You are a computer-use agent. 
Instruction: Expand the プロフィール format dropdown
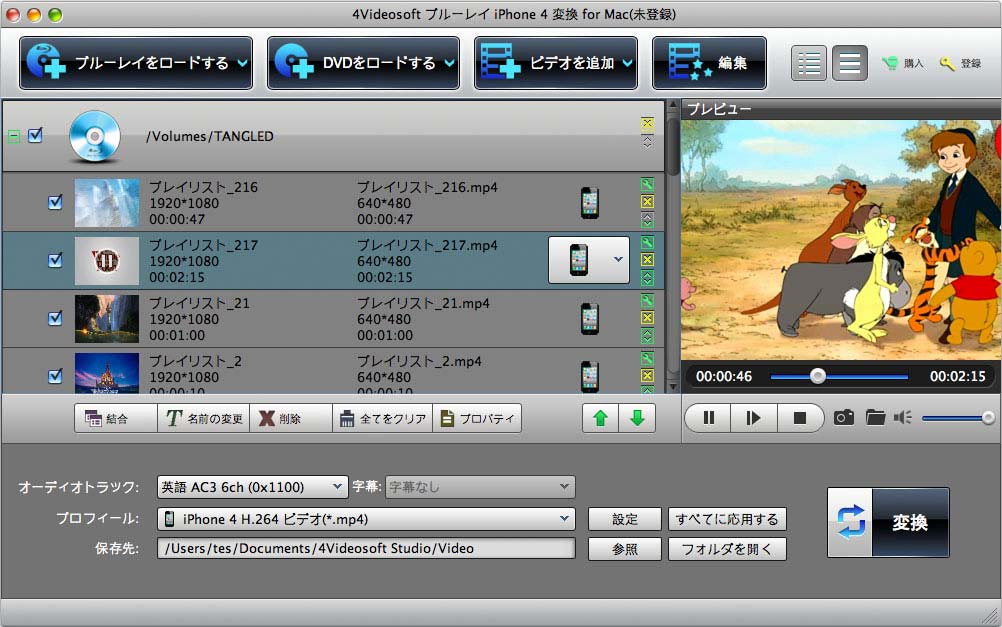pyautogui.click(x=366, y=519)
